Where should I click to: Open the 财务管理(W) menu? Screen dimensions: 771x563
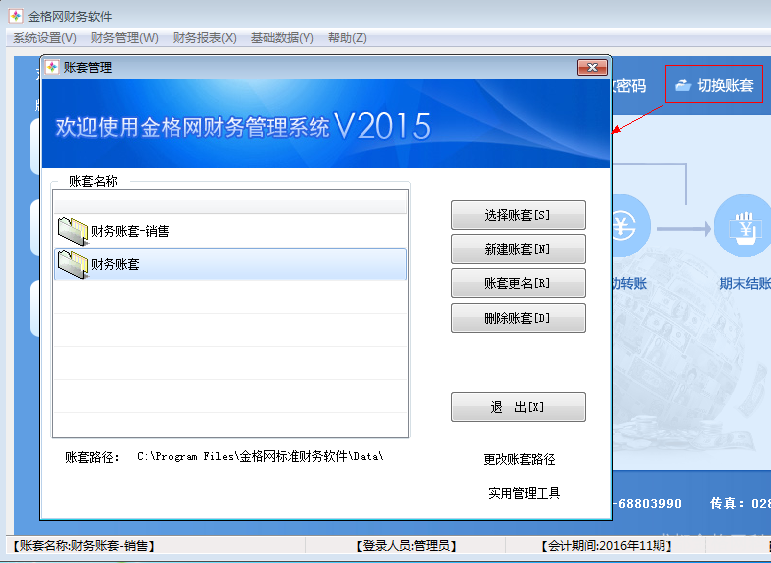coord(124,38)
